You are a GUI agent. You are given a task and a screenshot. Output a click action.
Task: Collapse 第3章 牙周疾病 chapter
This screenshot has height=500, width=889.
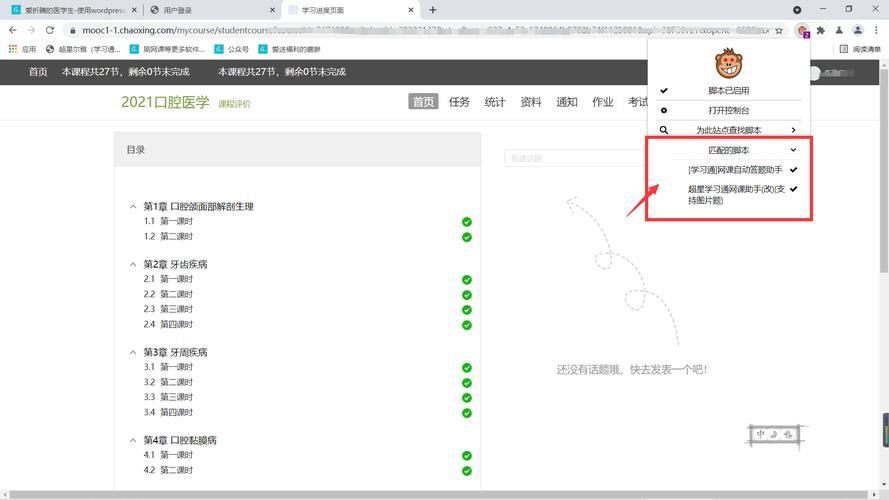click(x=133, y=353)
